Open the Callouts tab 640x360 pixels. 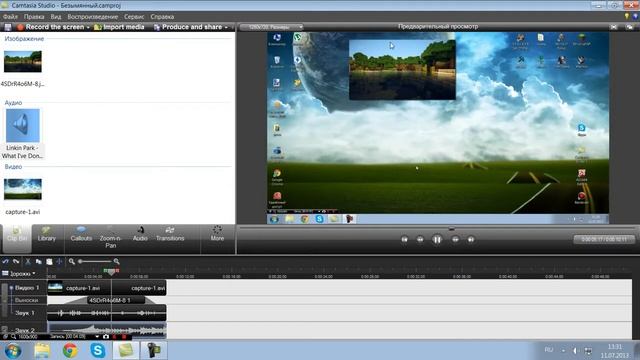[81, 235]
